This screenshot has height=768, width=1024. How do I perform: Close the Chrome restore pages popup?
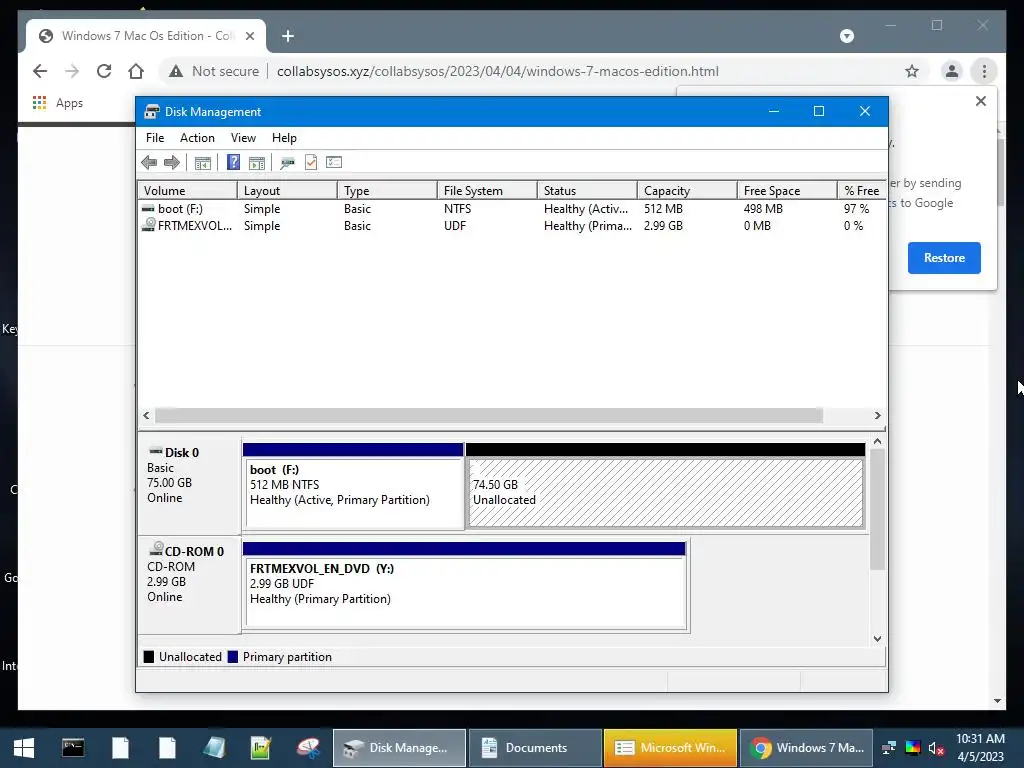pos(981,101)
